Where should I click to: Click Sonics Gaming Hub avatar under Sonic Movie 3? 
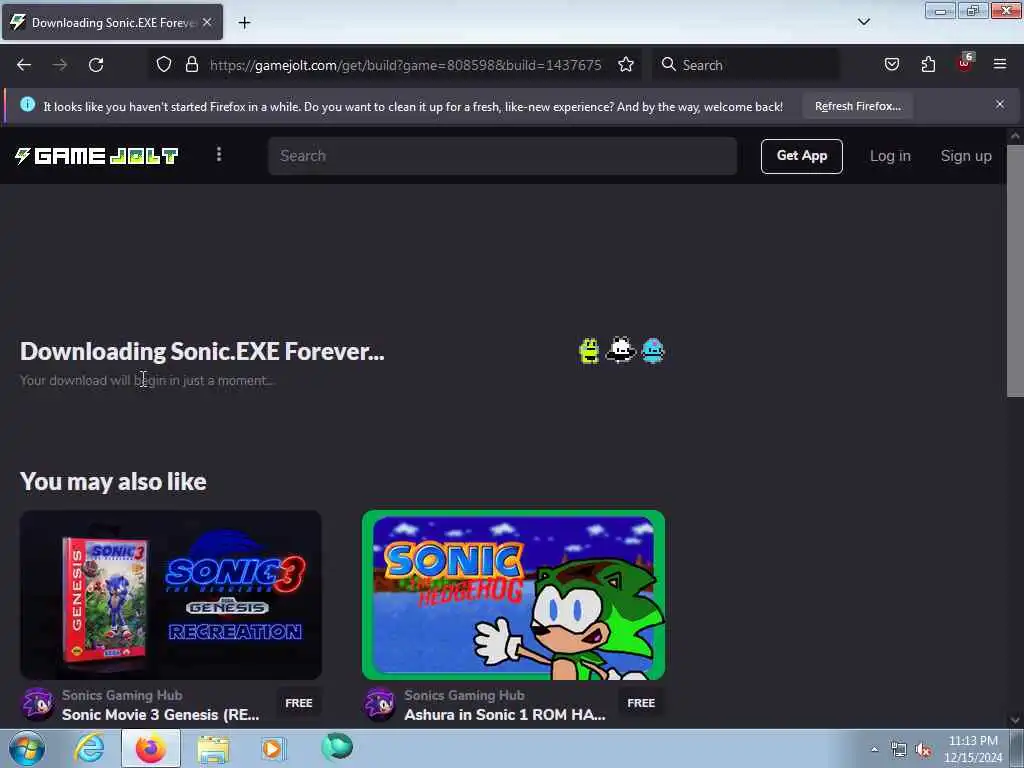38,704
